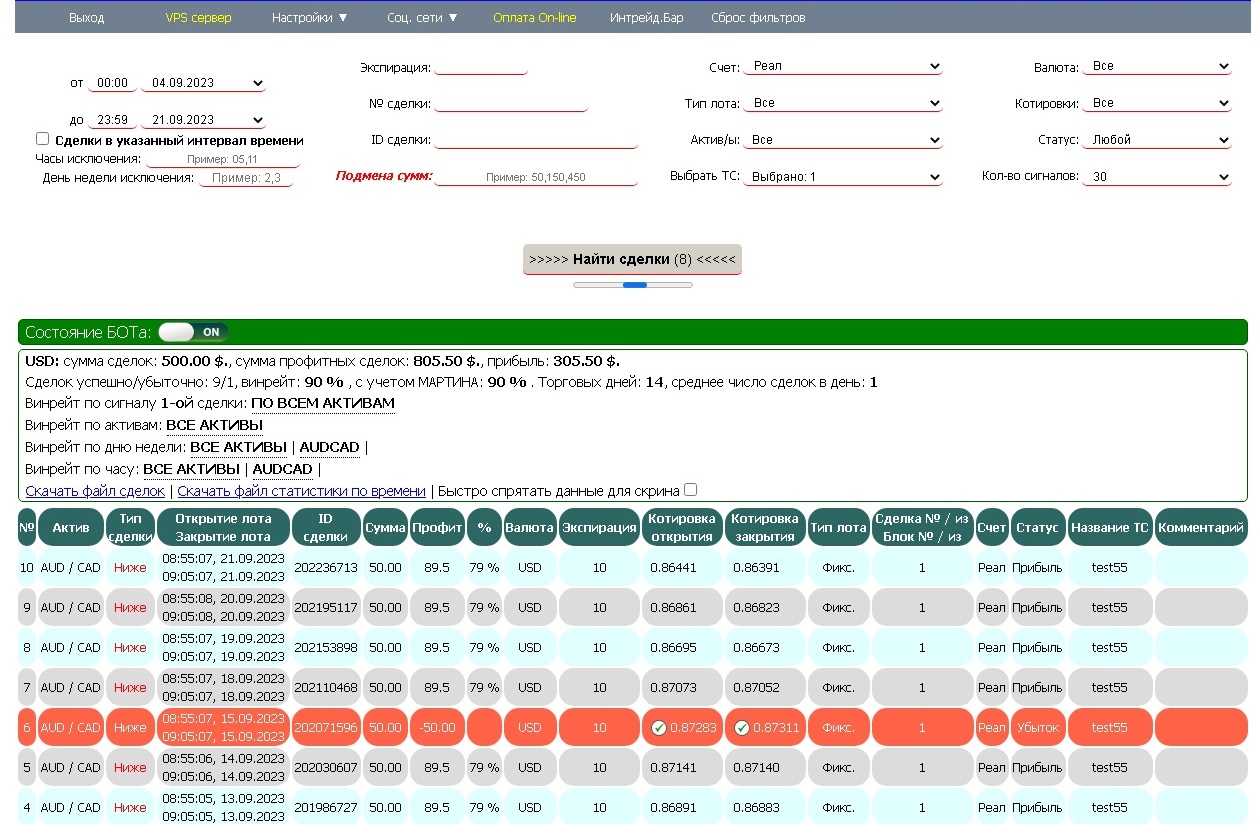The height and width of the screenshot is (824, 1259).
Task: Expand the 'Счет' dropdown showing Реал
Action: 843,66
